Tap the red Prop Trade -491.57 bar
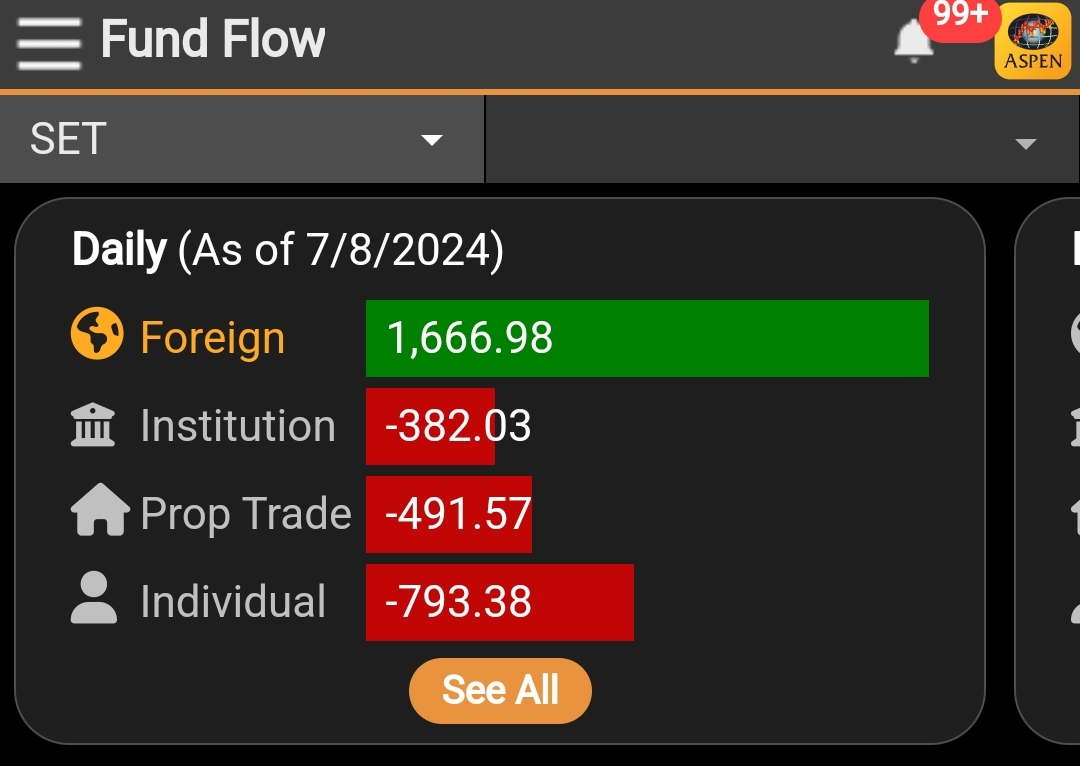 point(448,514)
